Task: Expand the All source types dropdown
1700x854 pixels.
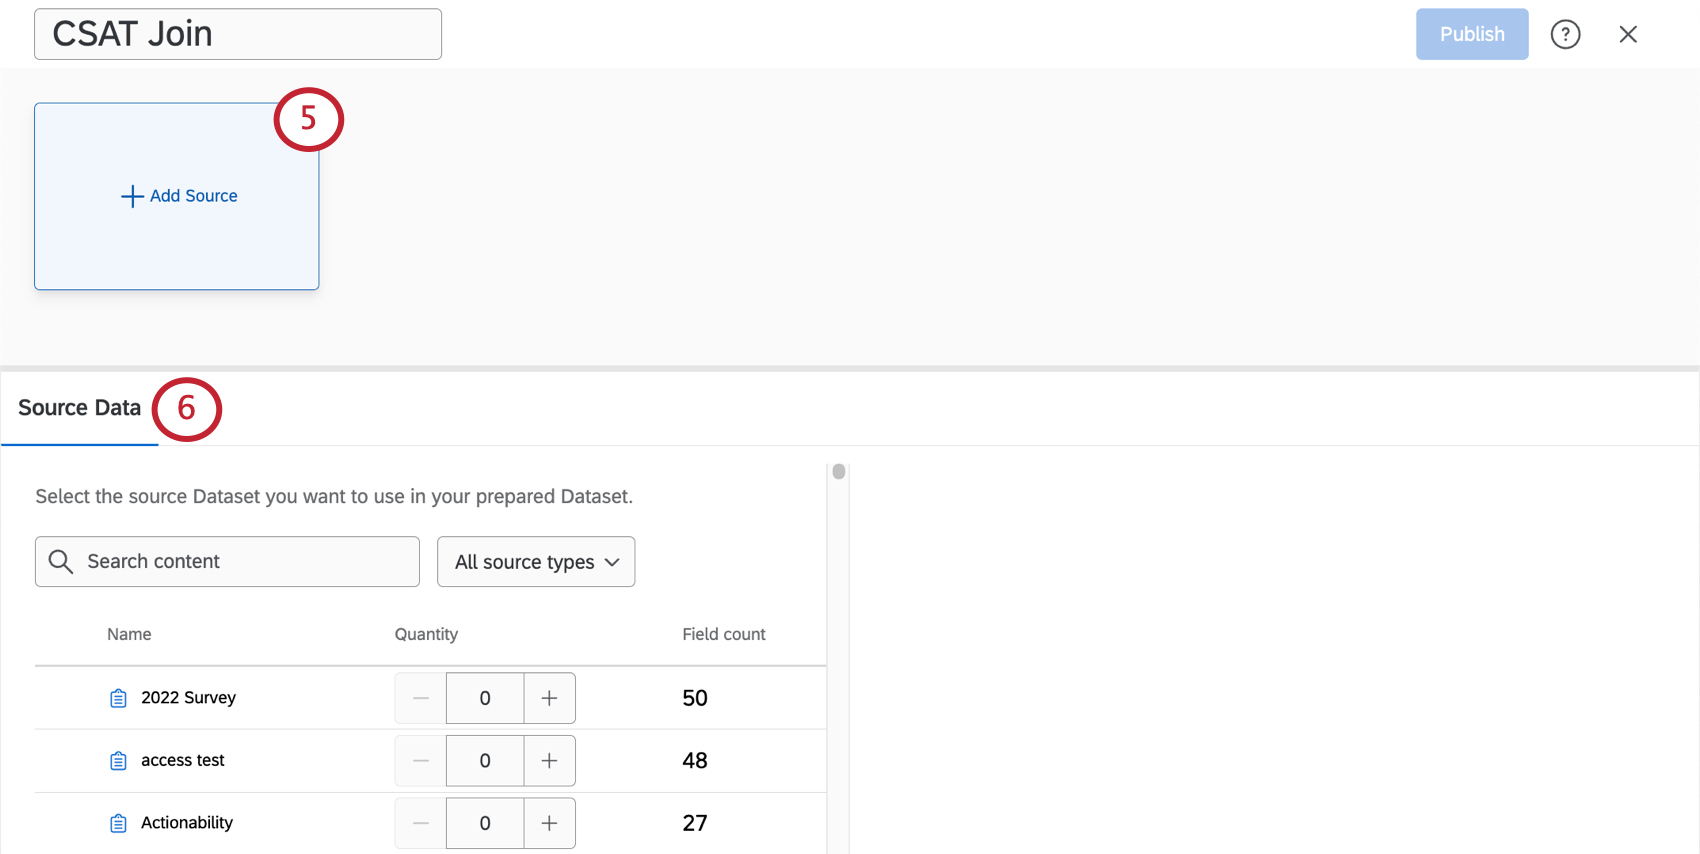Action: point(536,562)
